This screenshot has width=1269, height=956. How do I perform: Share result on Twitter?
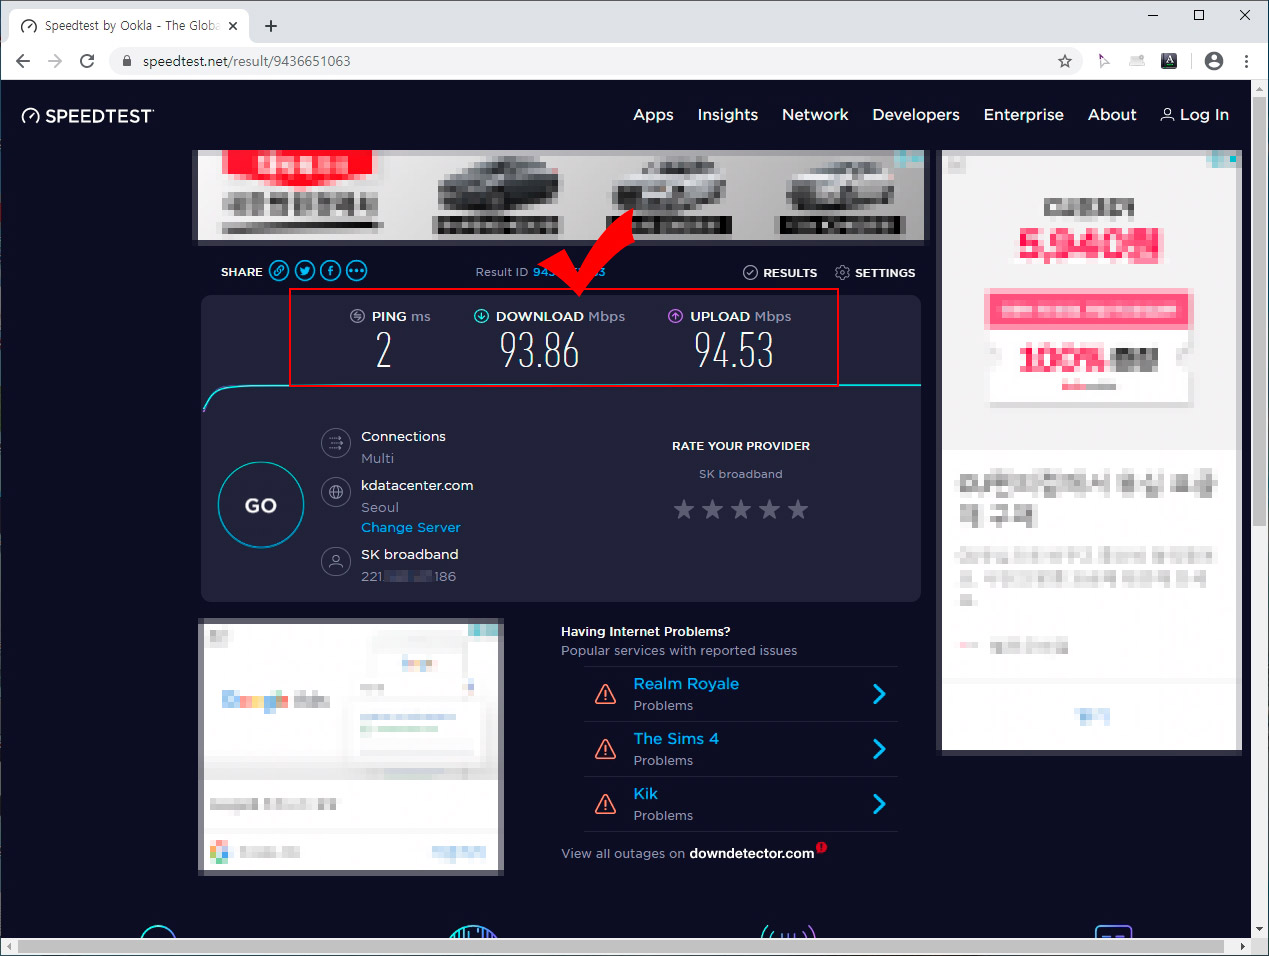pyautogui.click(x=305, y=271)
